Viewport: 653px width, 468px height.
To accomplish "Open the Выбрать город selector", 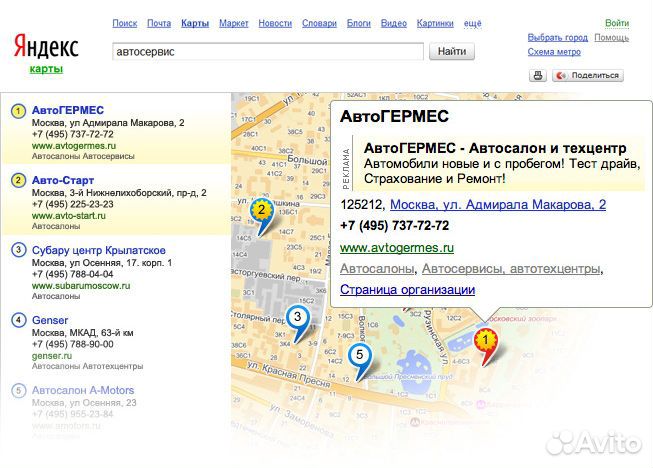I will (x=557, y=38).
